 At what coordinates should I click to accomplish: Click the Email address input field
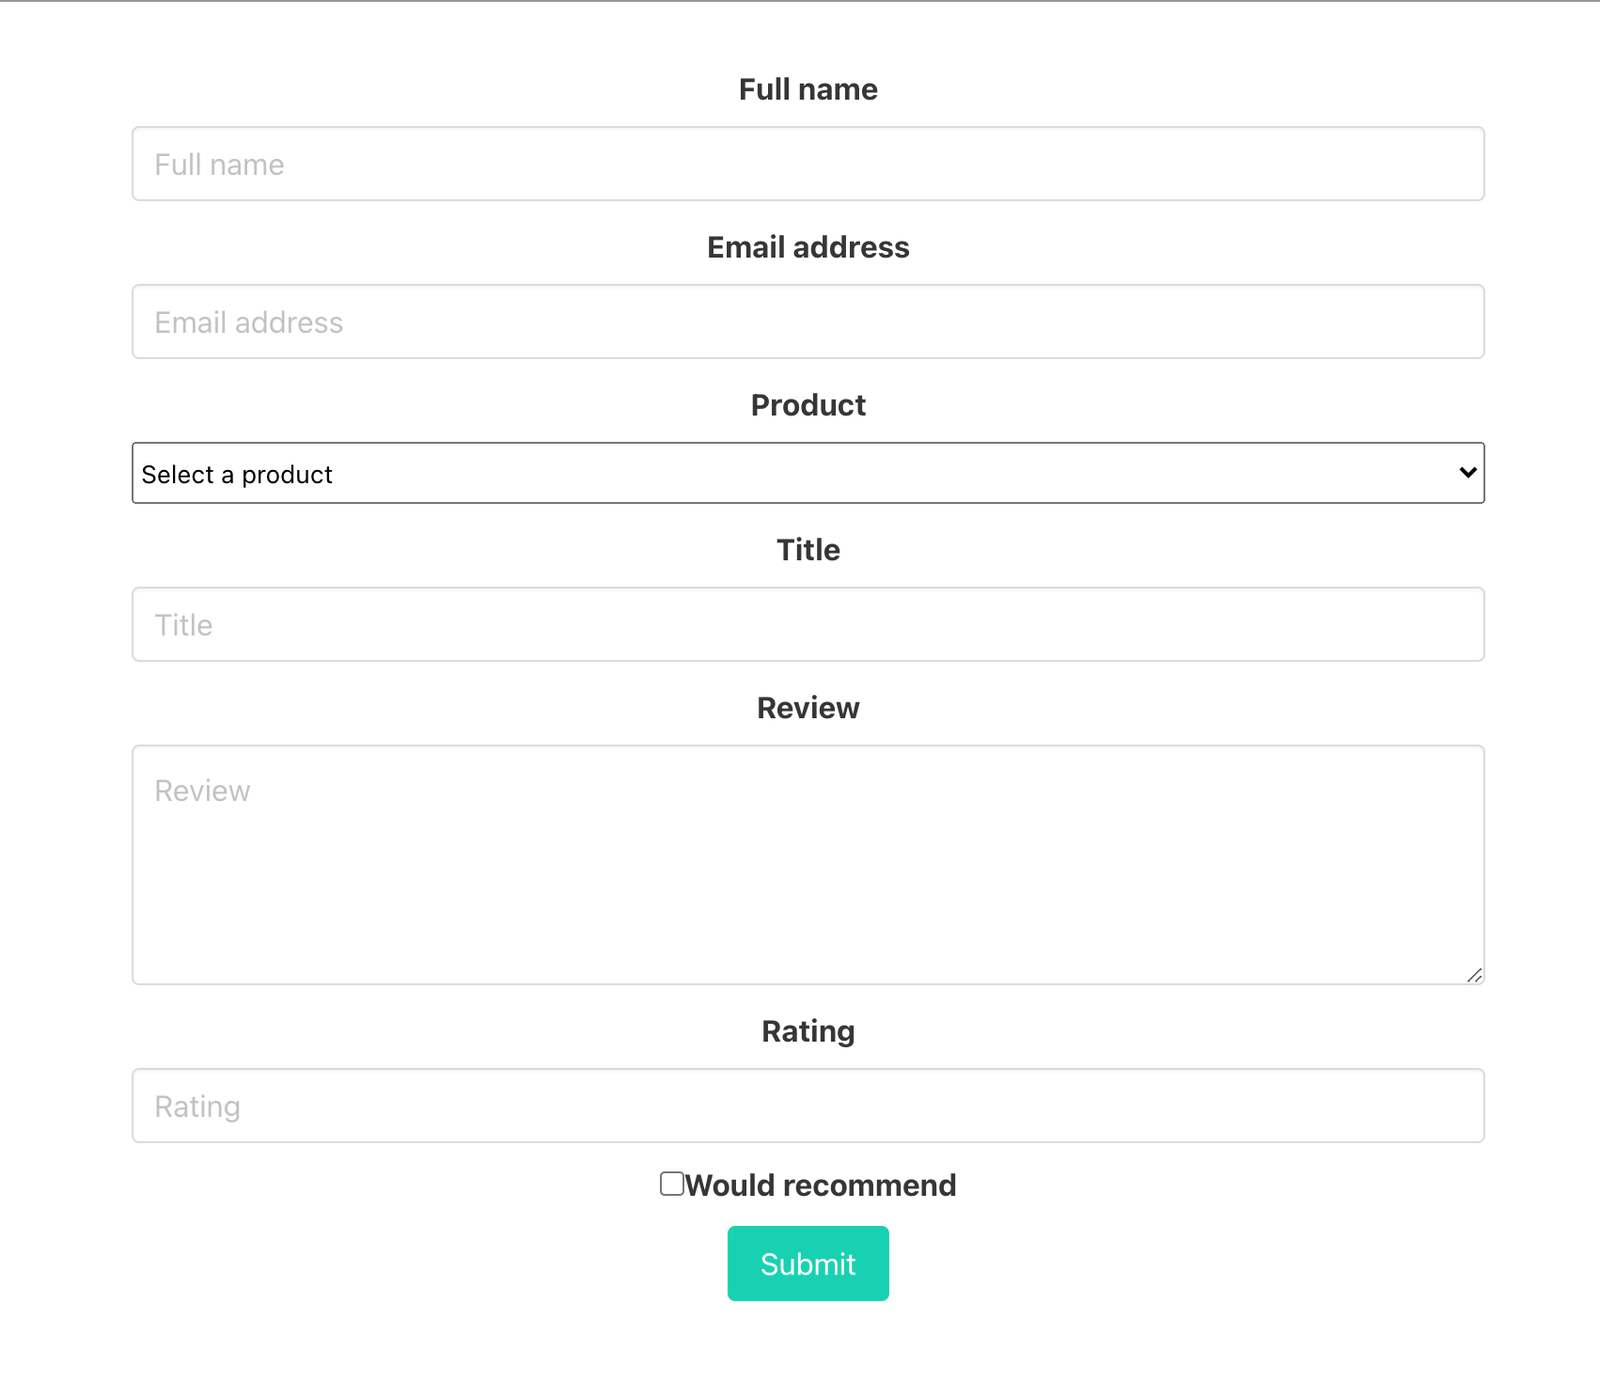[808, 321]
